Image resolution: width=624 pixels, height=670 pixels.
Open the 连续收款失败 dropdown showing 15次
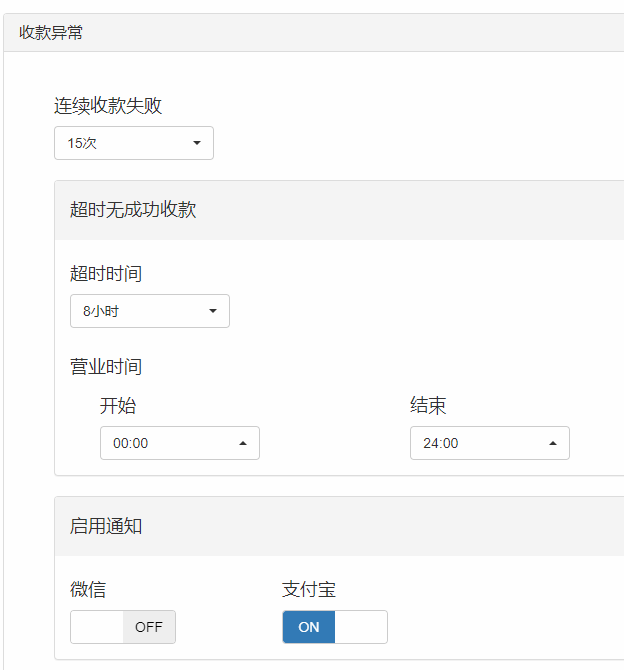click(x=134, y=143)
